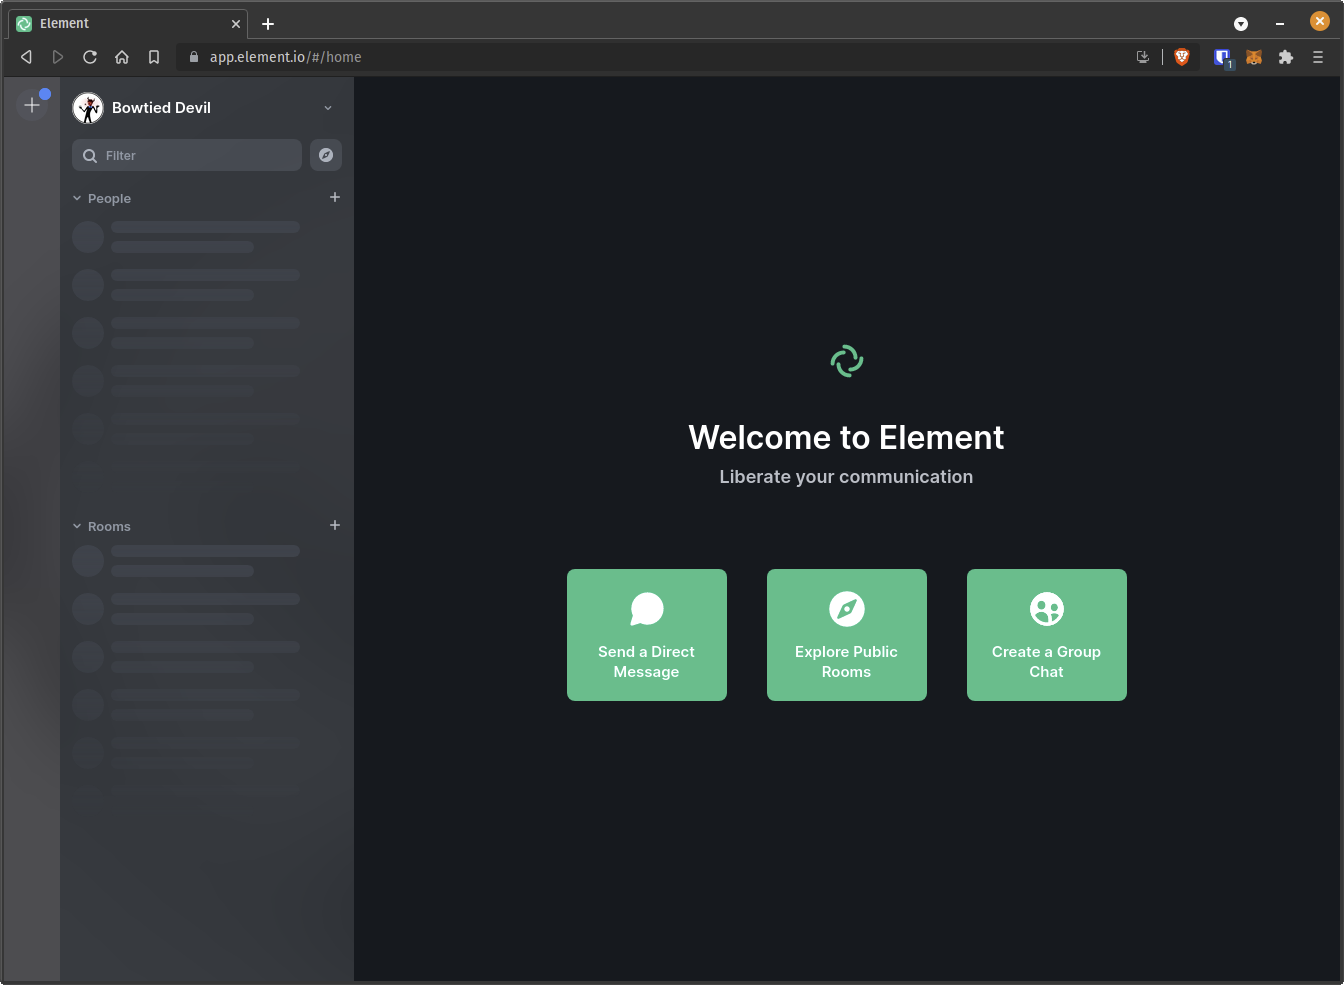Close the browser window
This screenshot has height=985, width=1344.
coord(1320,21)
